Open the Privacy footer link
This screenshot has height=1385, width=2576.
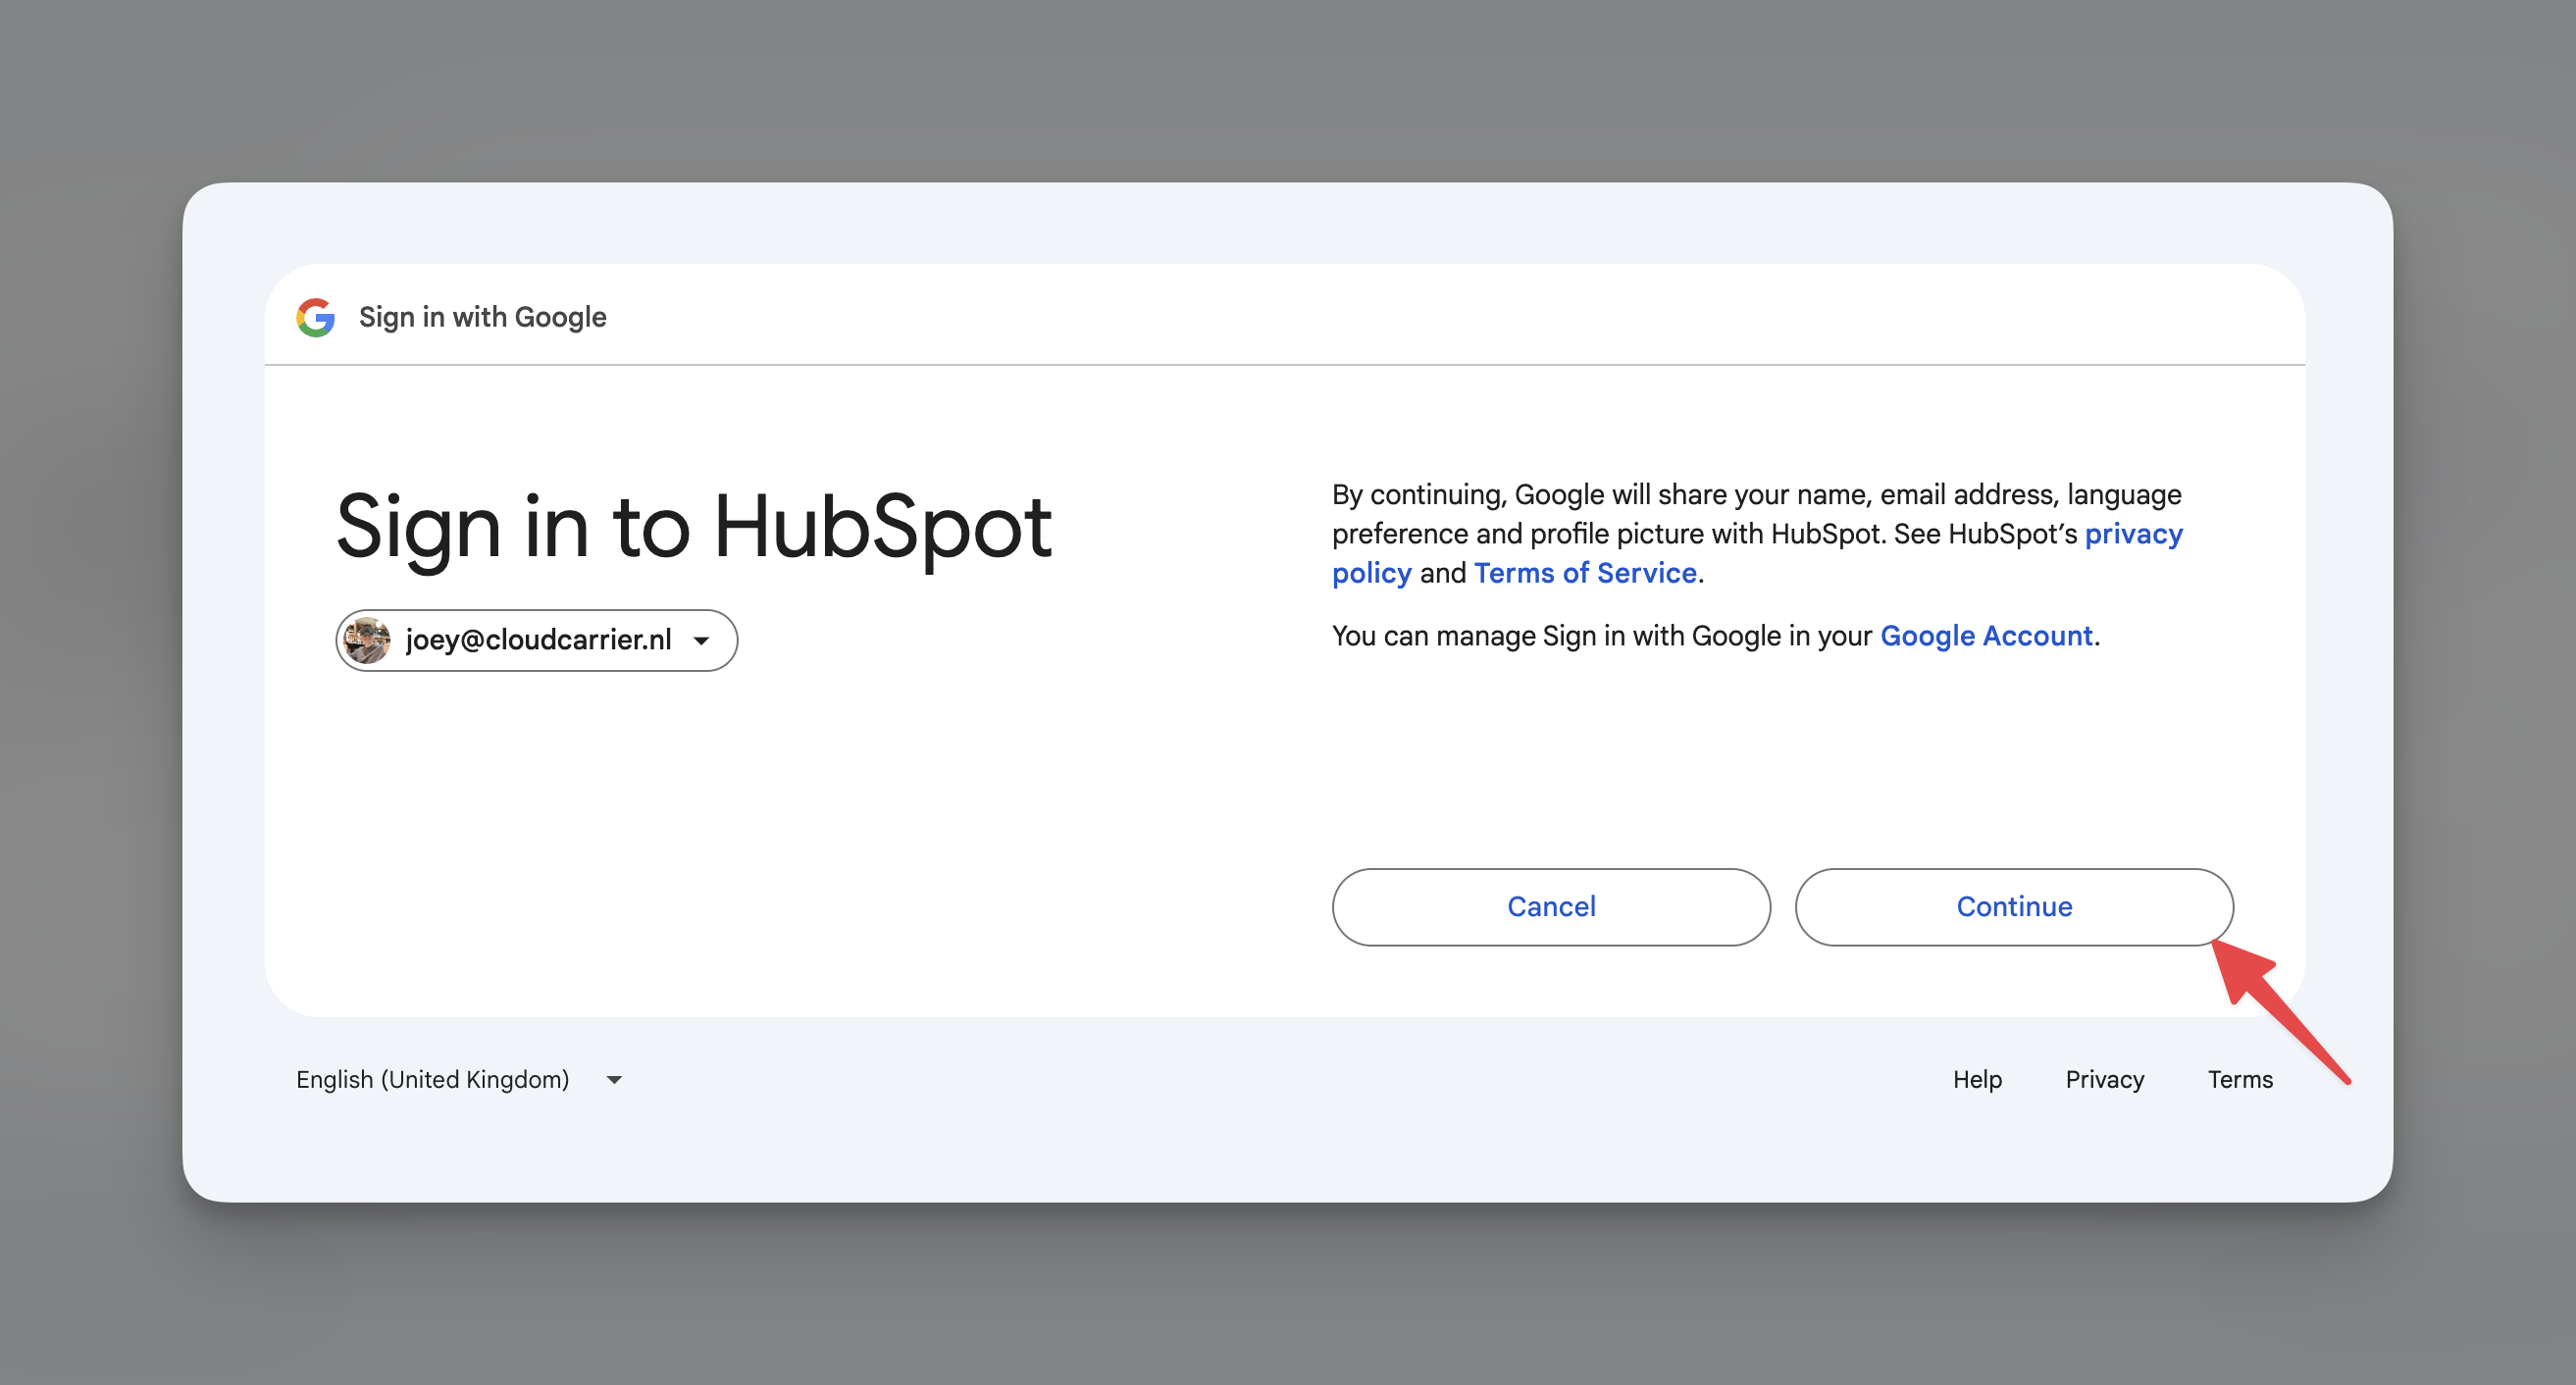click(2105, 1079)
